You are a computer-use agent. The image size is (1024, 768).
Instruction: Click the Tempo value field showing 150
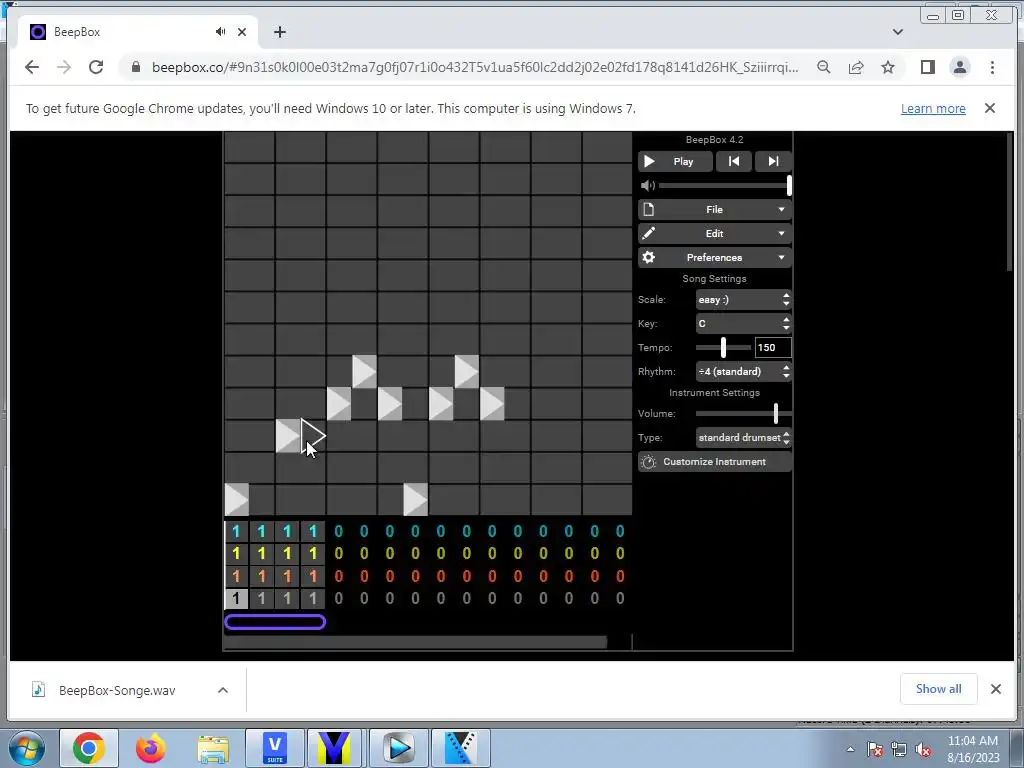(773, 347)
